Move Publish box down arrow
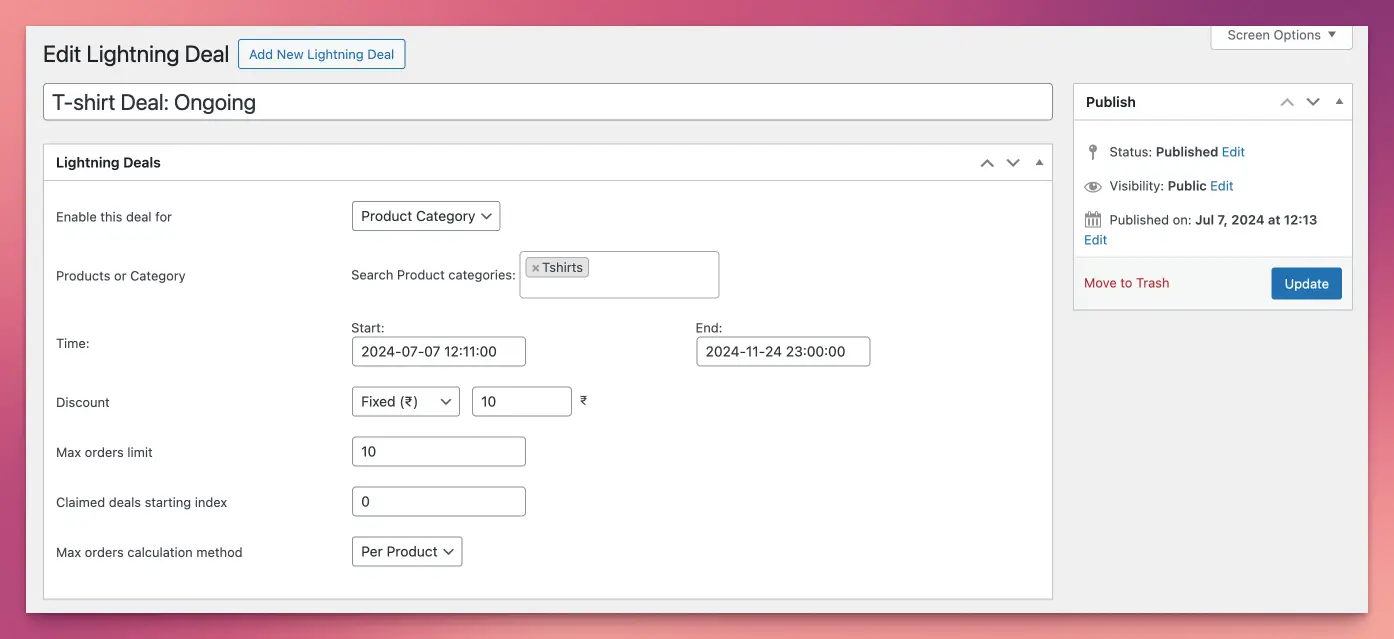 coord(1313,102)
